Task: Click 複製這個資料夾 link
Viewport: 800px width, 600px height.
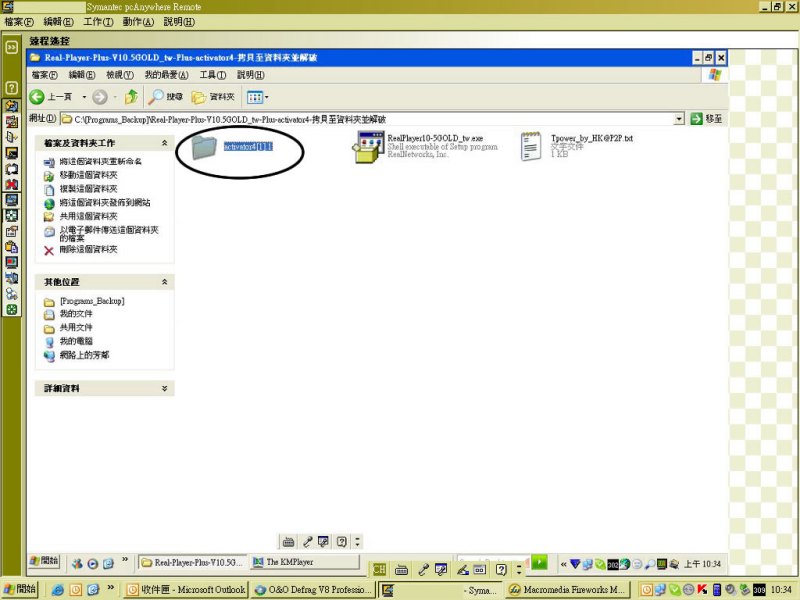Action: 88,189
